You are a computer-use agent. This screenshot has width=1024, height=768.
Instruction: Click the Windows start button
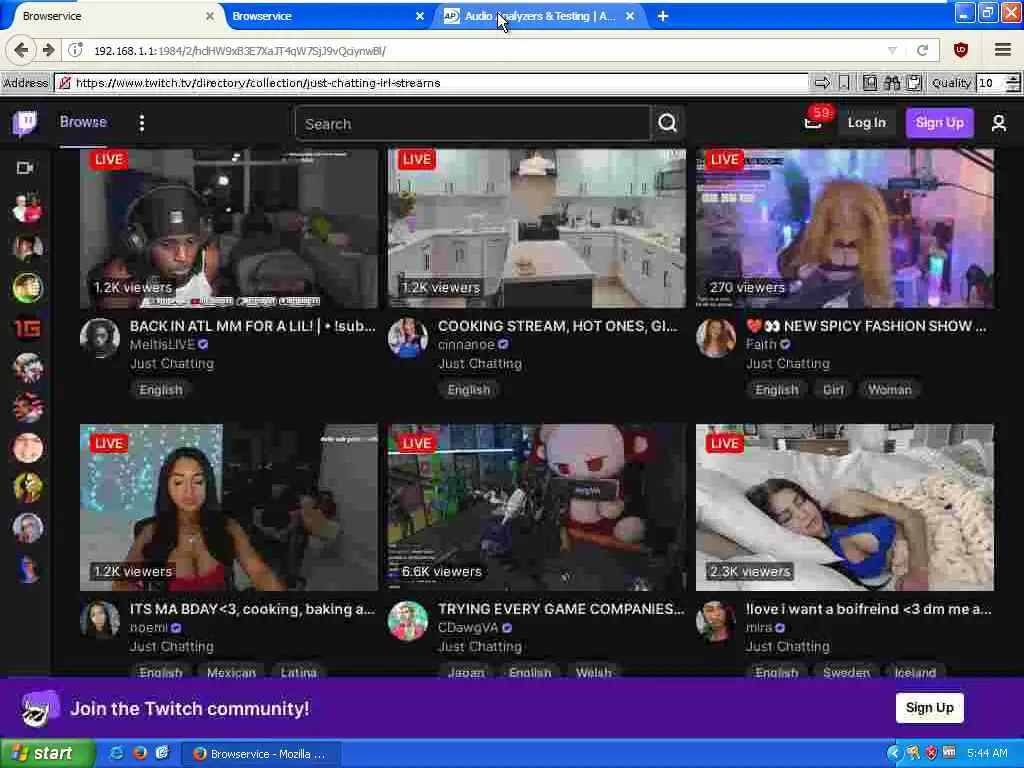point(46,754)
